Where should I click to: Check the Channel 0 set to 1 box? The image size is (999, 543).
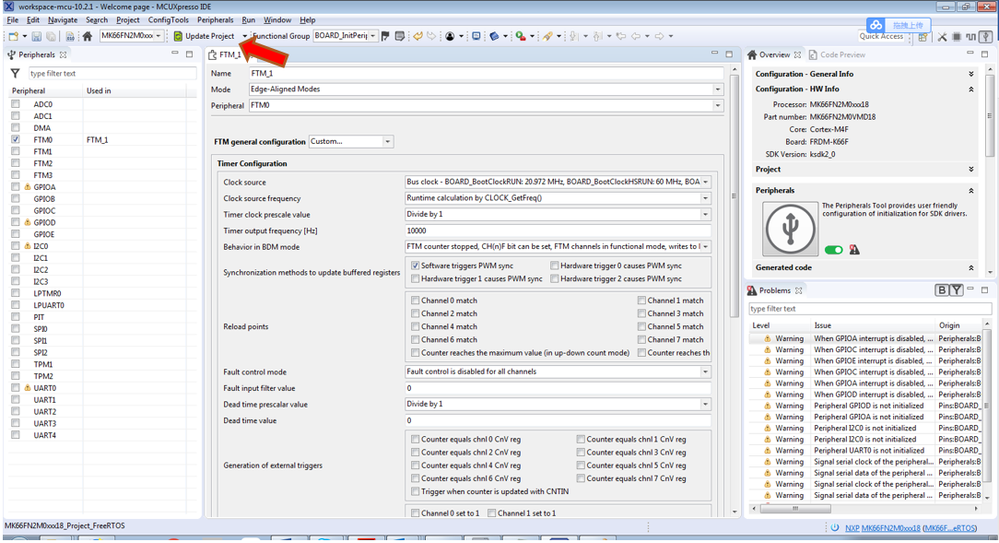click(x=415, y=513)
